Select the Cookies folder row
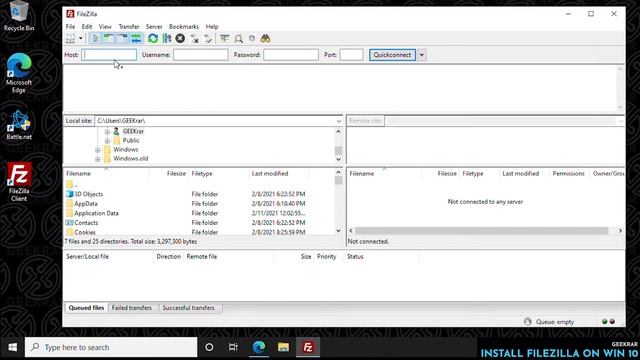 (200, 232)
